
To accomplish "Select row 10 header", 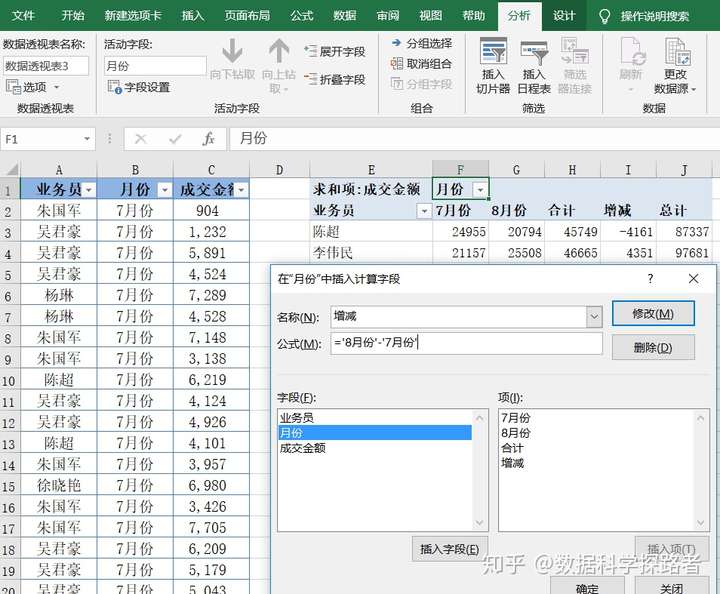I will [x=9, y=381].
